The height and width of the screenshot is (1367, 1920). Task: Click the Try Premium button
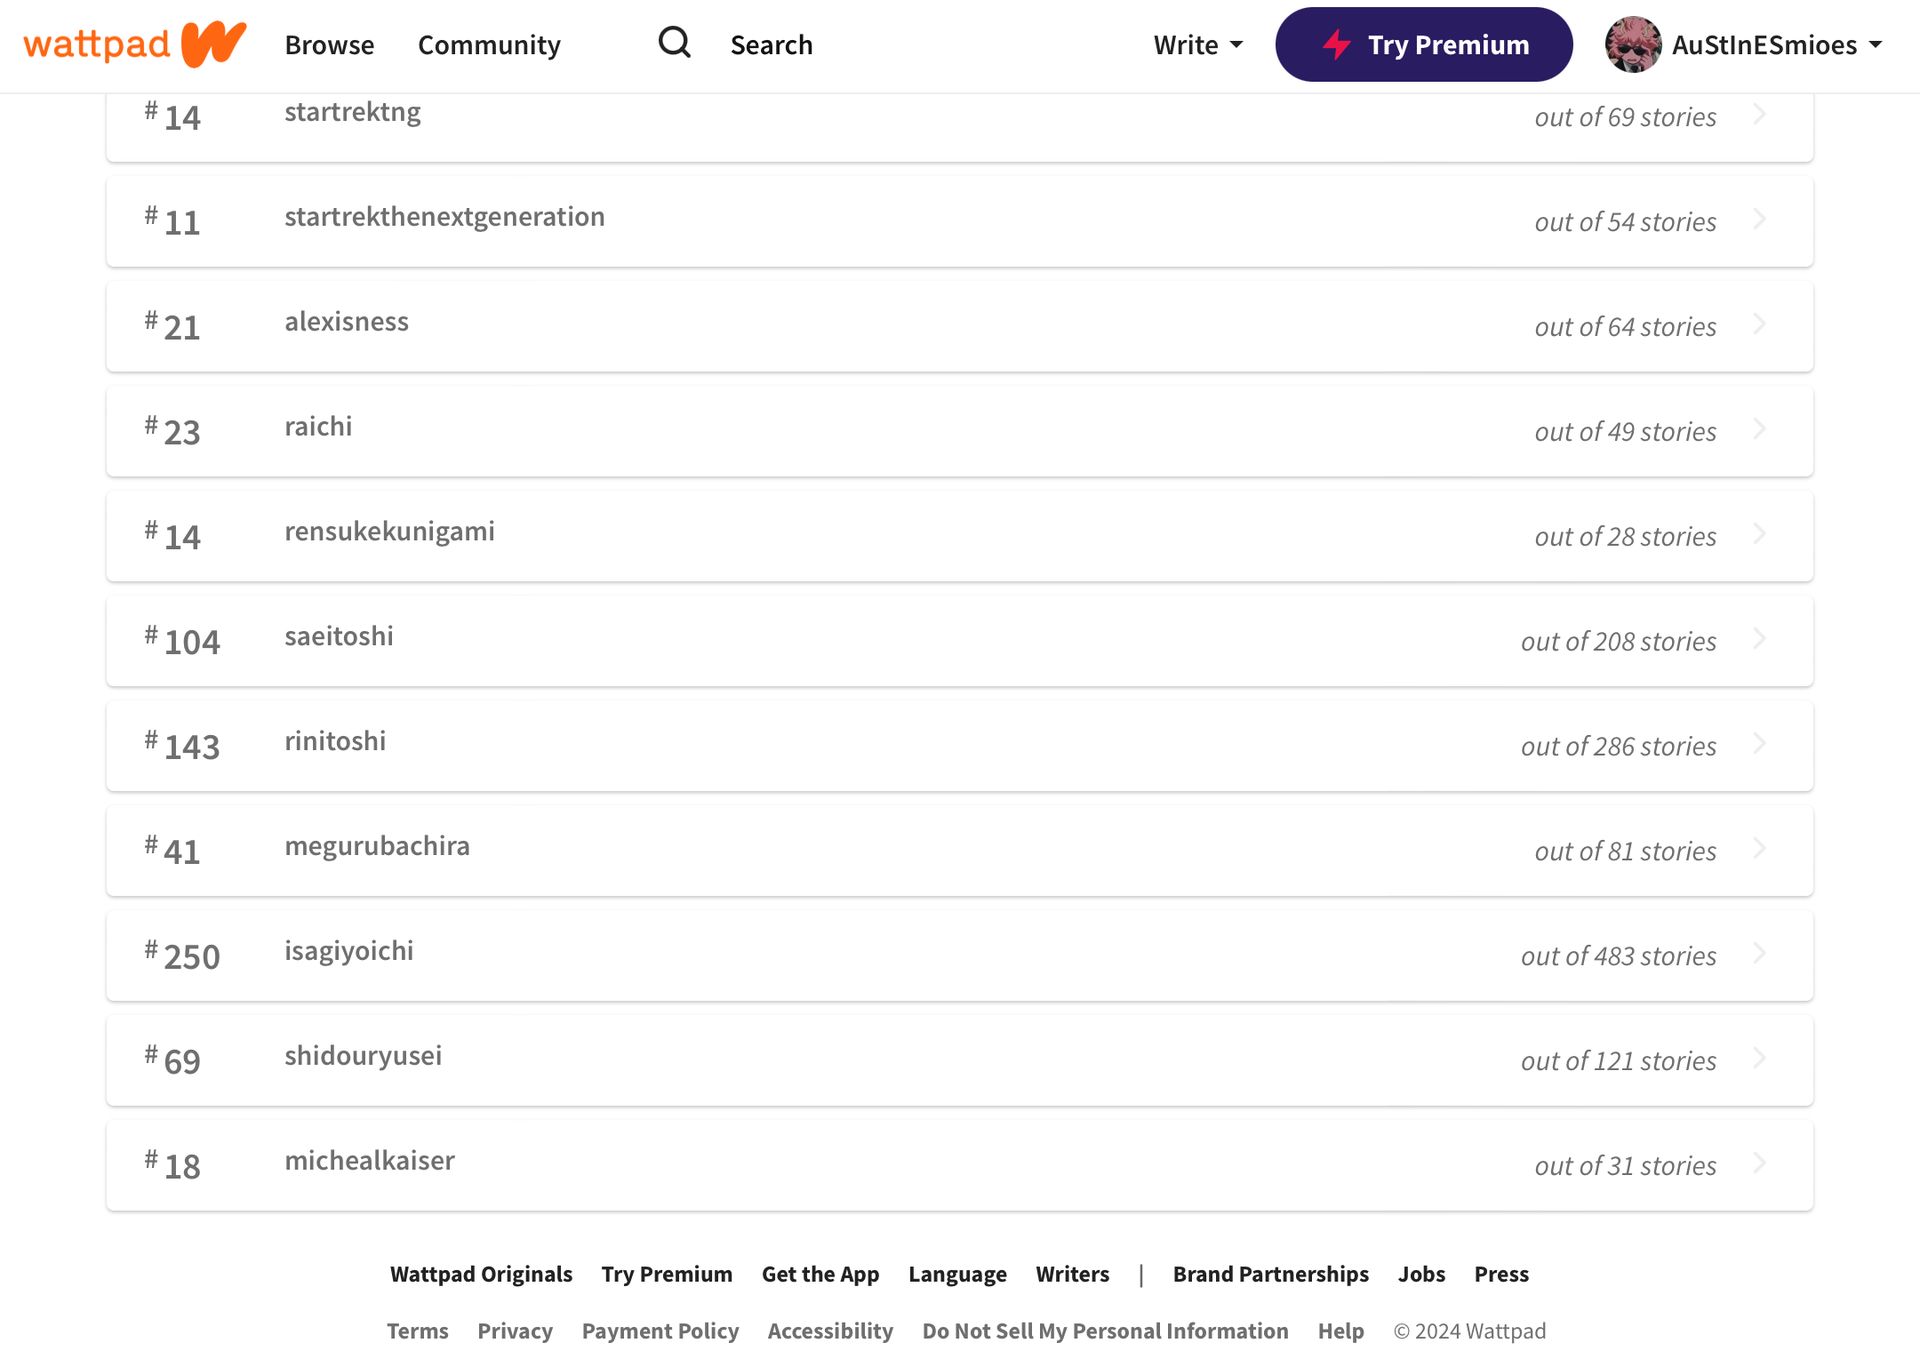click(x=1424, y=44)
